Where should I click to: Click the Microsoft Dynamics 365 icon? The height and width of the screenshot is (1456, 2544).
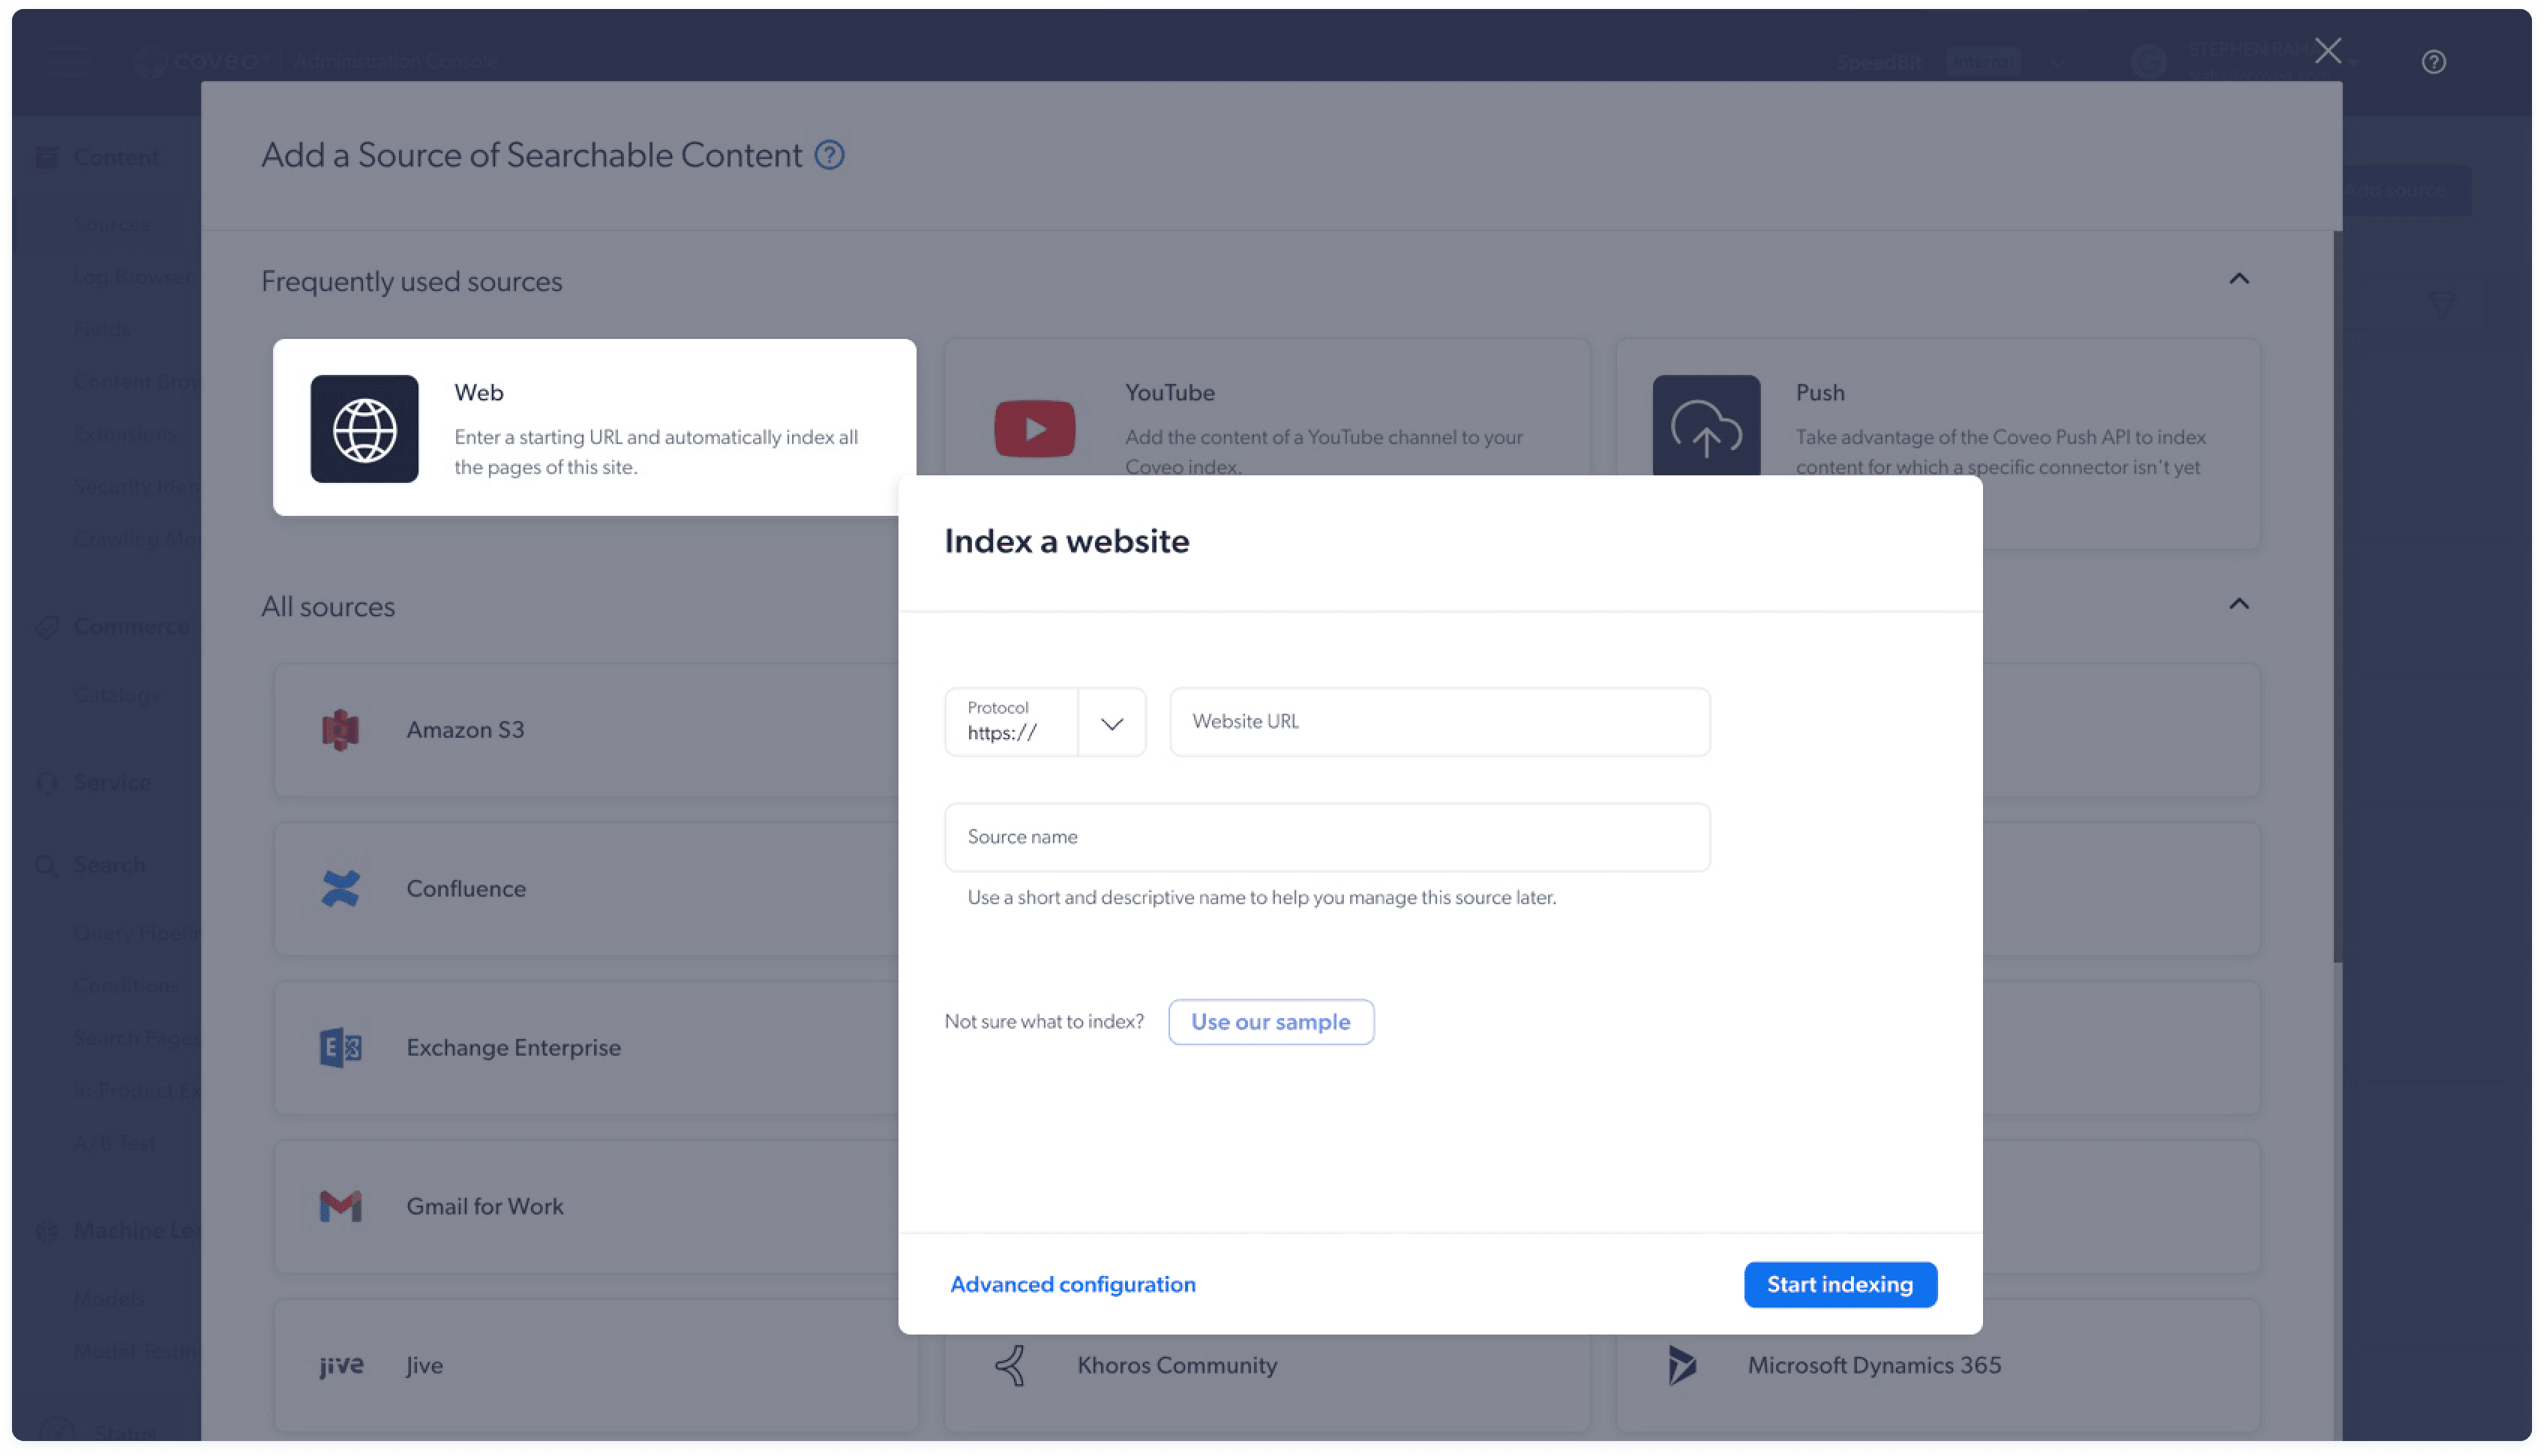pos(1682,1366)
